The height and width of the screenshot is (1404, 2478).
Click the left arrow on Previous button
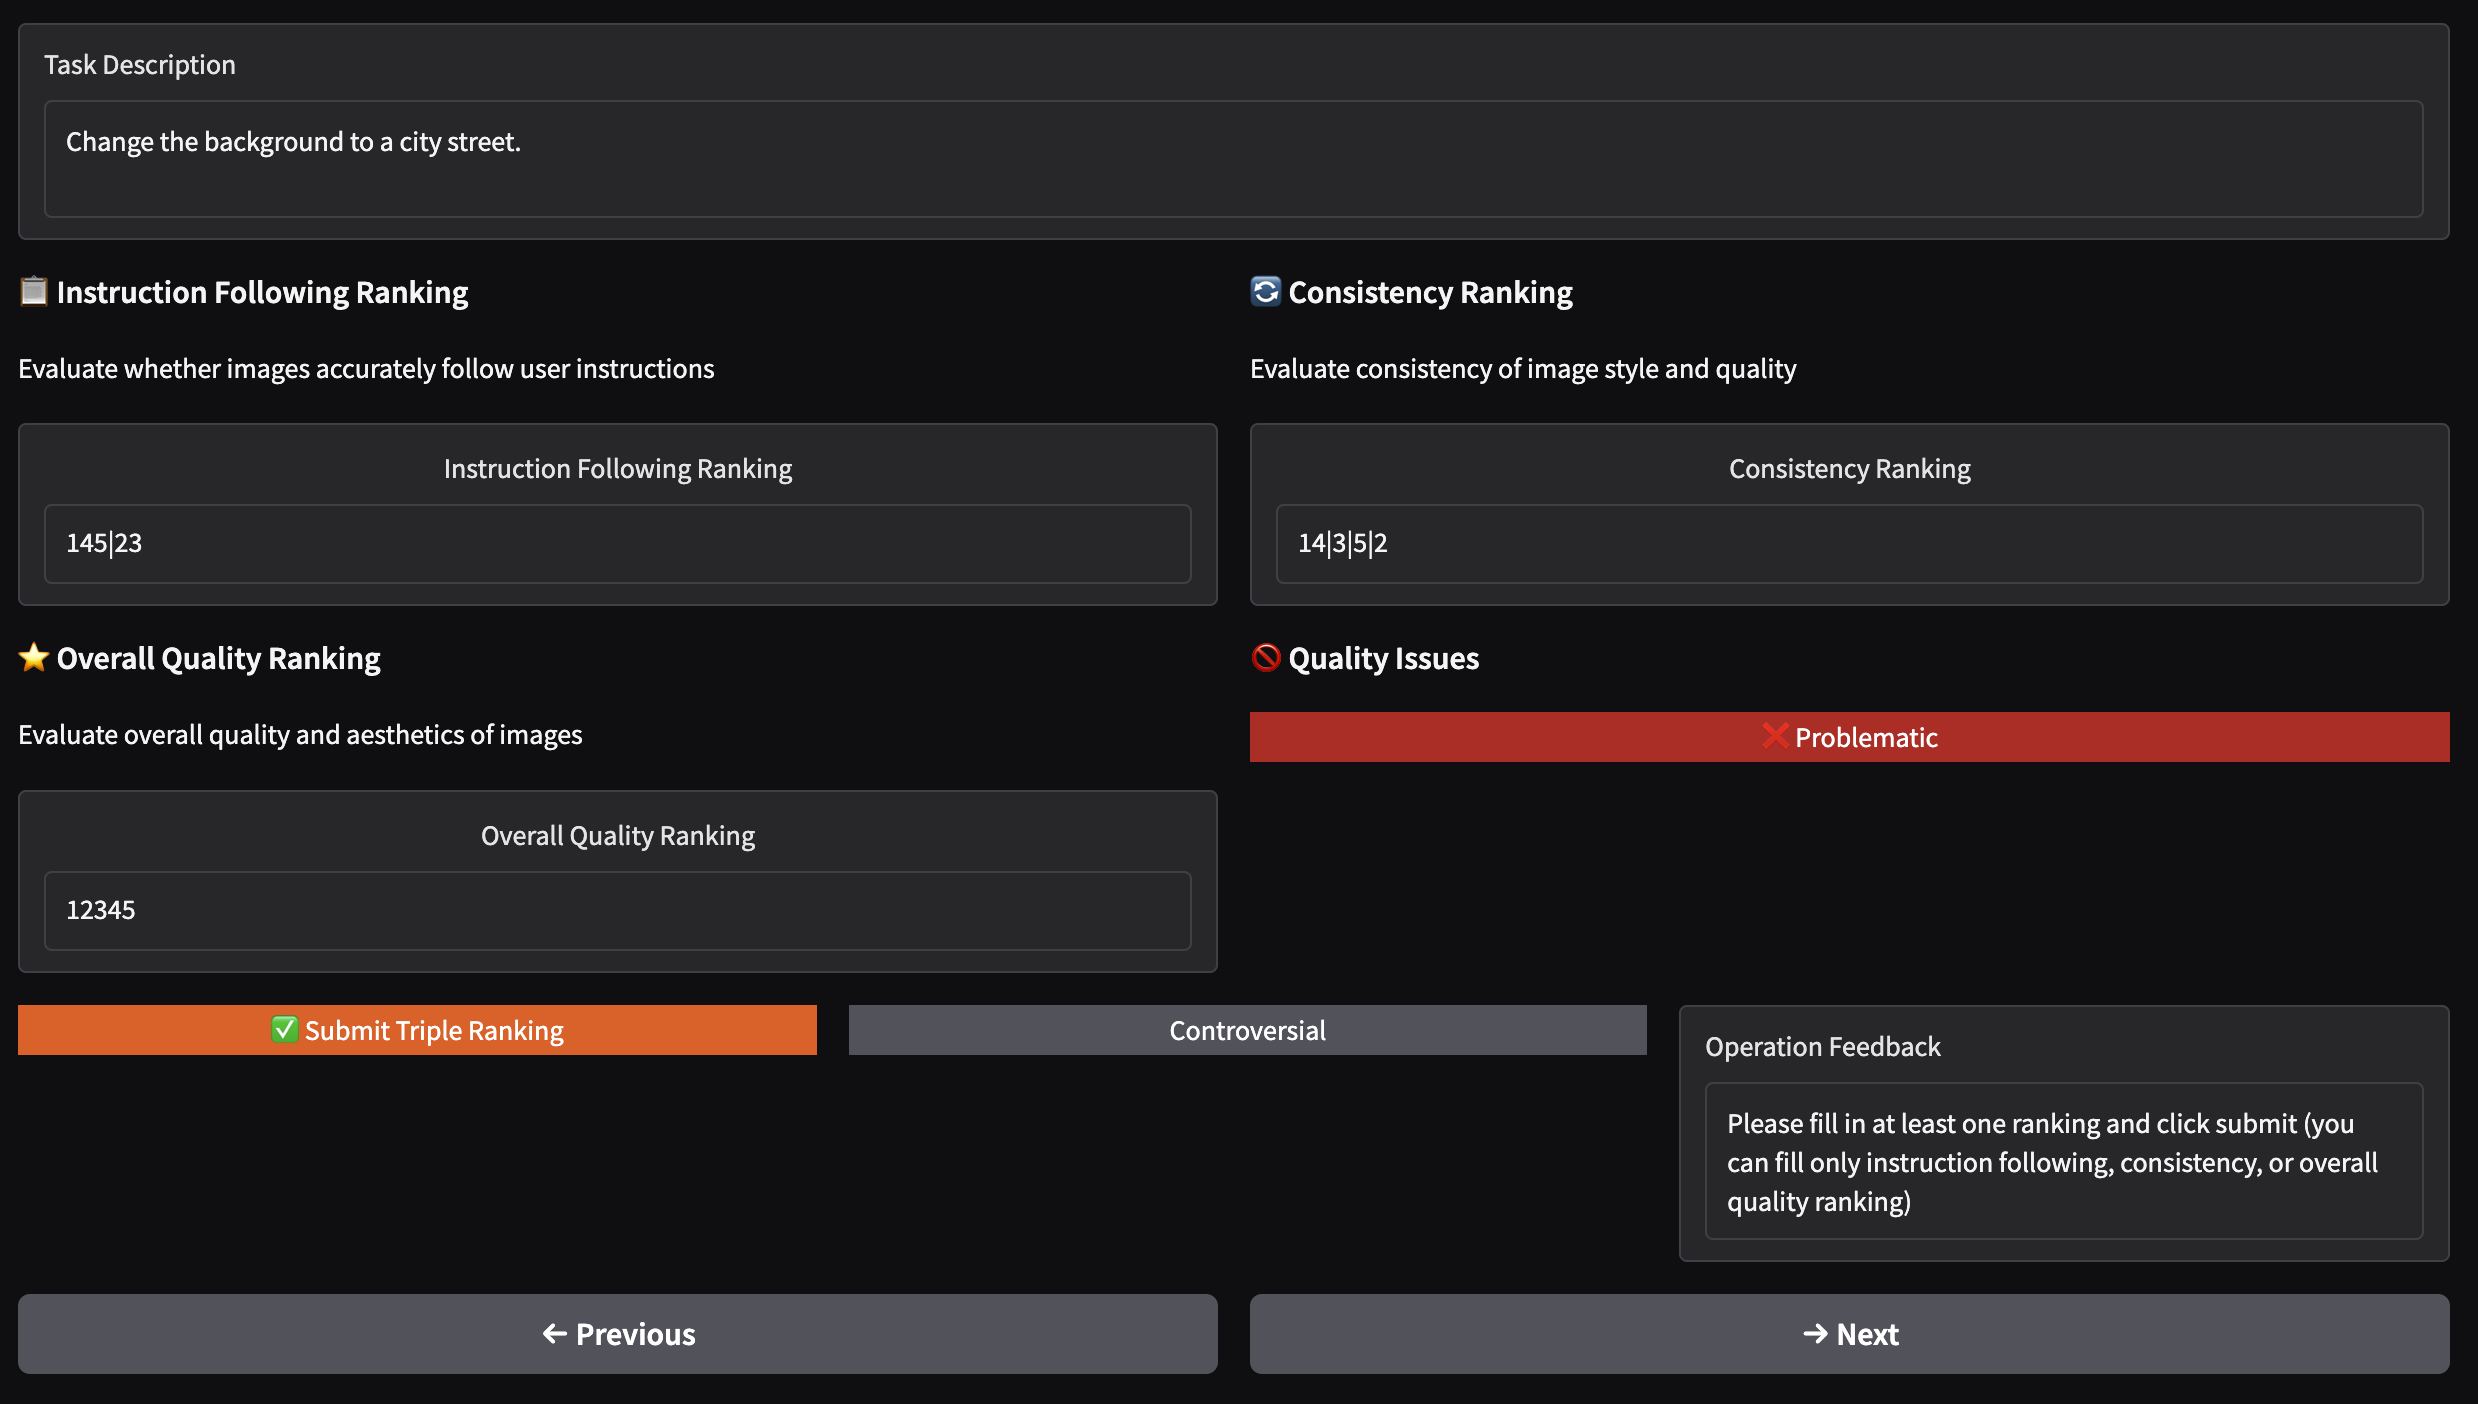click(x=554, y=1333)
